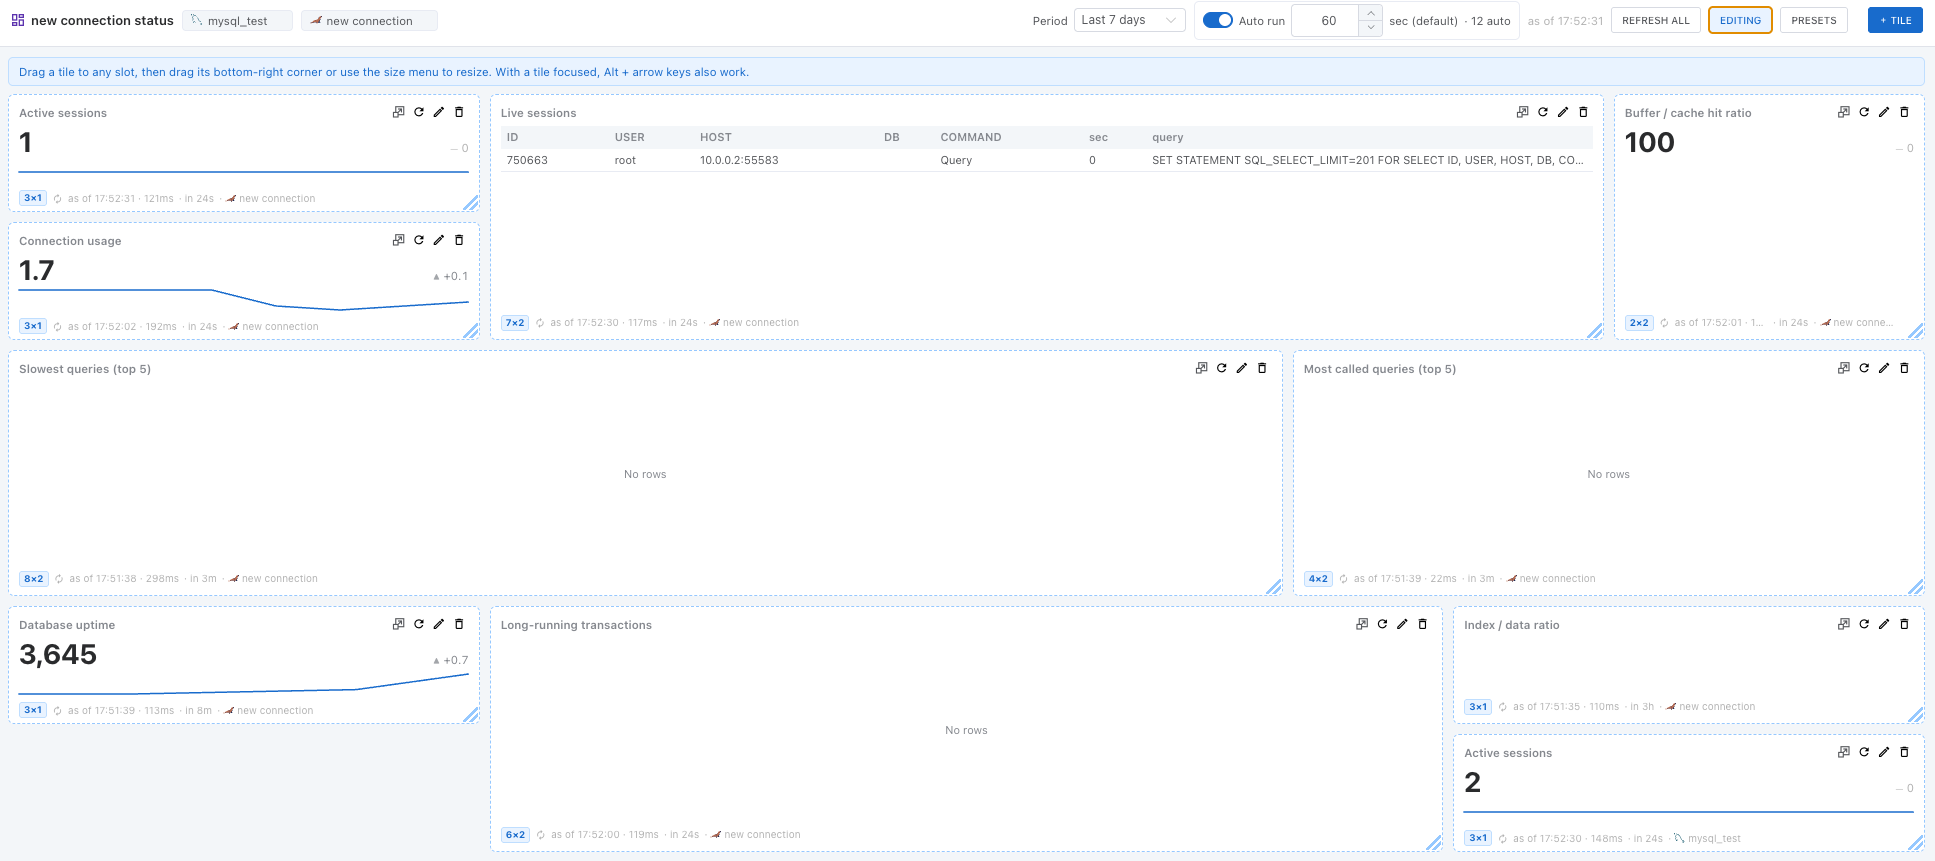Decrease the auto run interval with down arrow
The width and height of the screenshot is (1935, 861).
[1371, 28]
